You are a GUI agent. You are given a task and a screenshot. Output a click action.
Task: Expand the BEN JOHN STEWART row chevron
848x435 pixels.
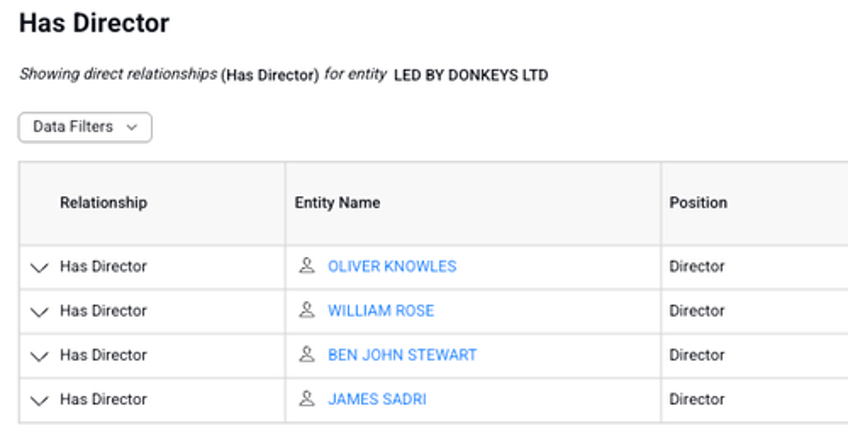[39, 356]
